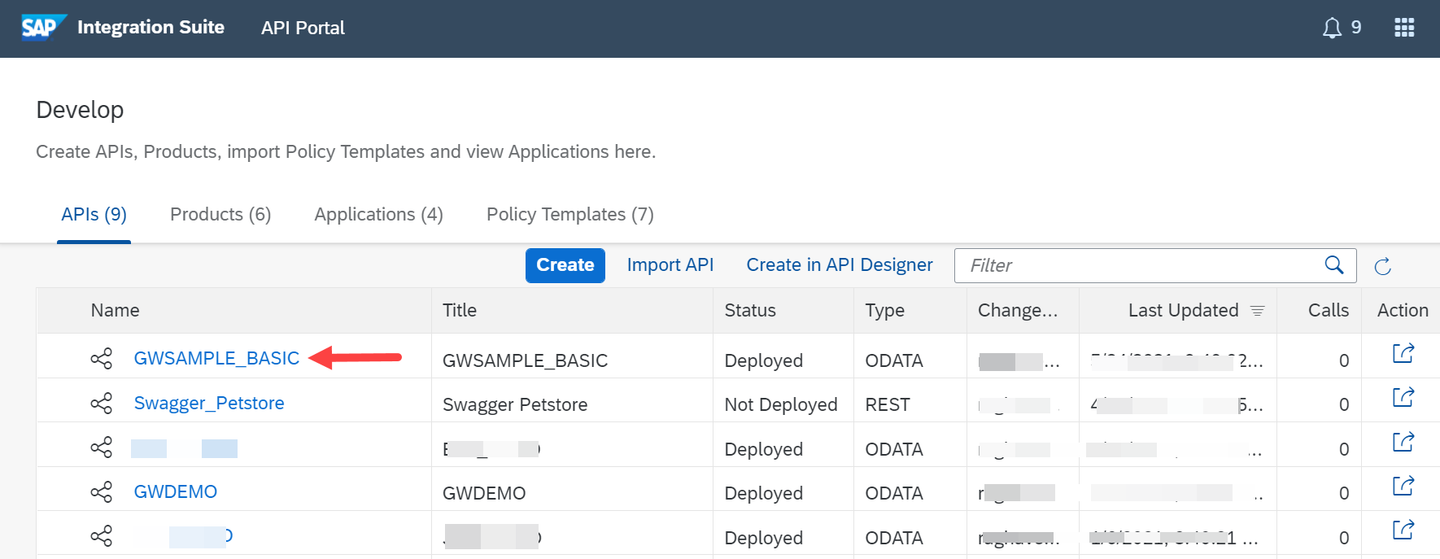Click the Create button
This screenshot has height=559, width=1440.
coord(565,265)
